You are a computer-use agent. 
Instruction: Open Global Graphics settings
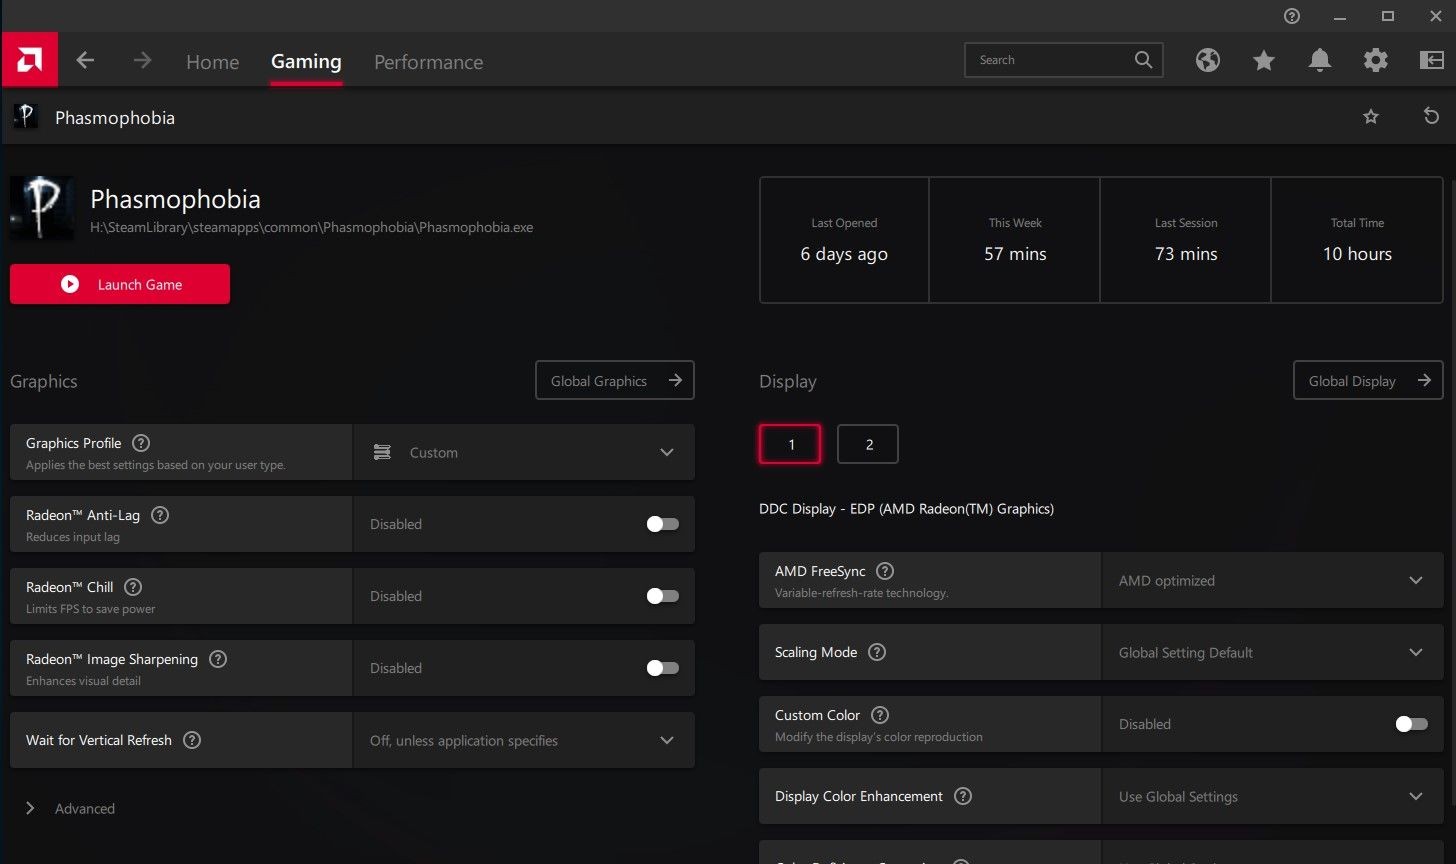(x=615, y=380)
